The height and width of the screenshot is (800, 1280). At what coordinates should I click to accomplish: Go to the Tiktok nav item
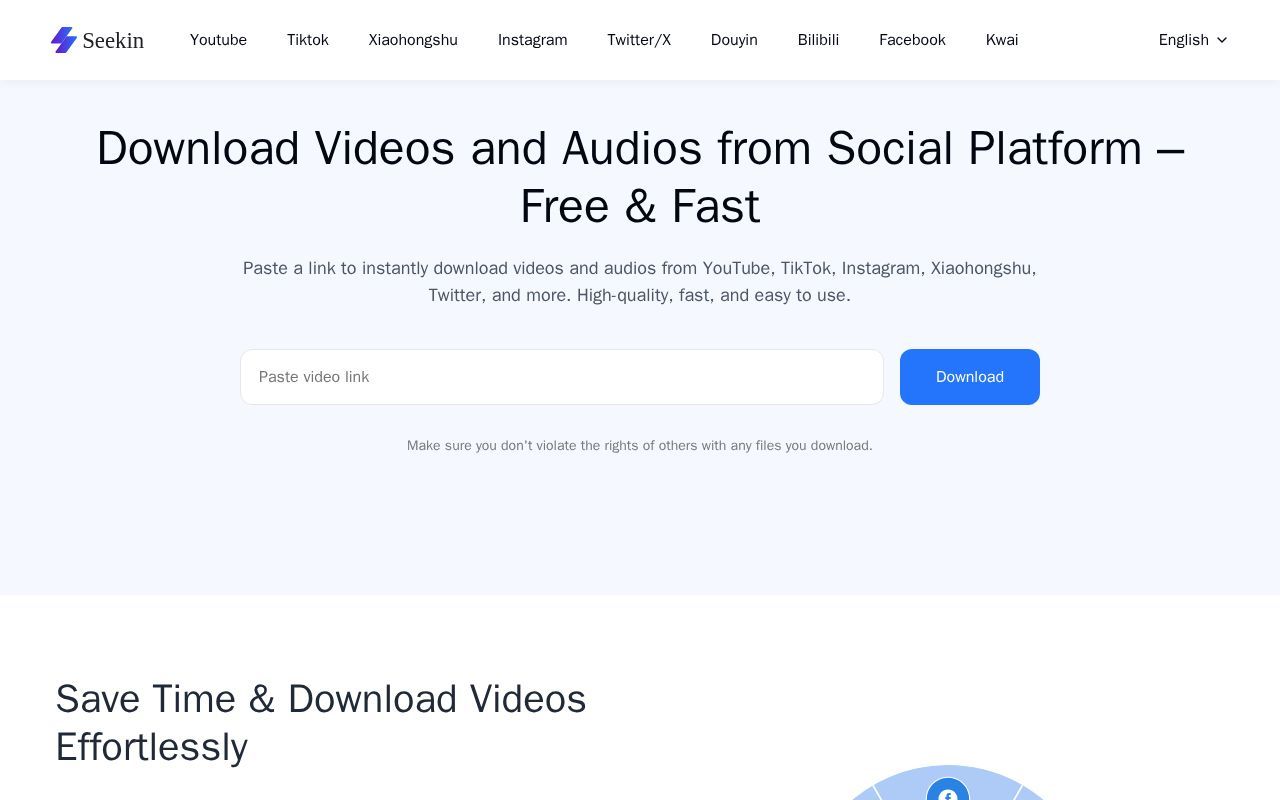tap(308, 40)
